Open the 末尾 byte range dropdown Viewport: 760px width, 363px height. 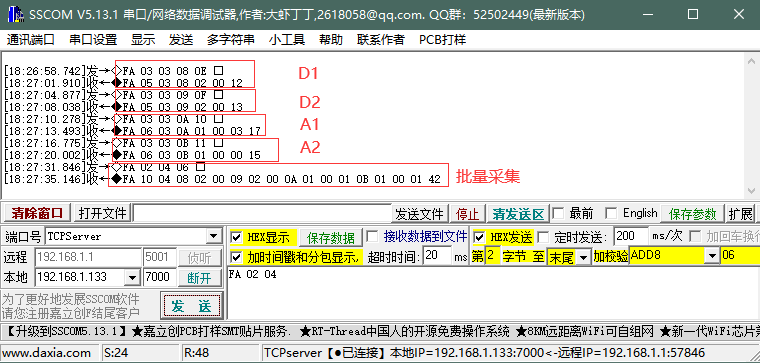[x=584, y=256]
